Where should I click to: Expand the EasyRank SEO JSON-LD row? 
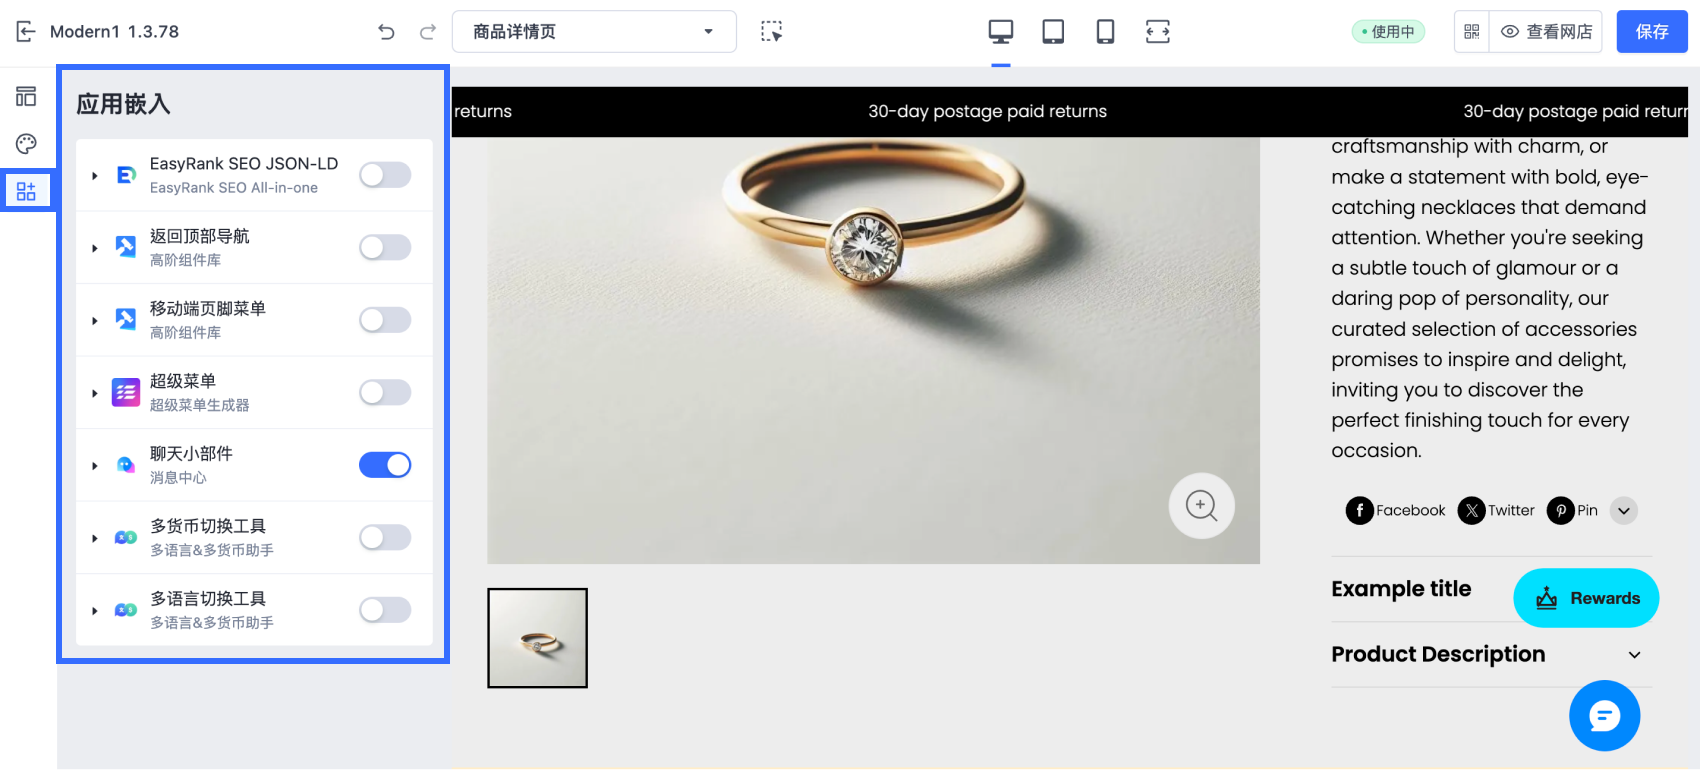(95, 176)
